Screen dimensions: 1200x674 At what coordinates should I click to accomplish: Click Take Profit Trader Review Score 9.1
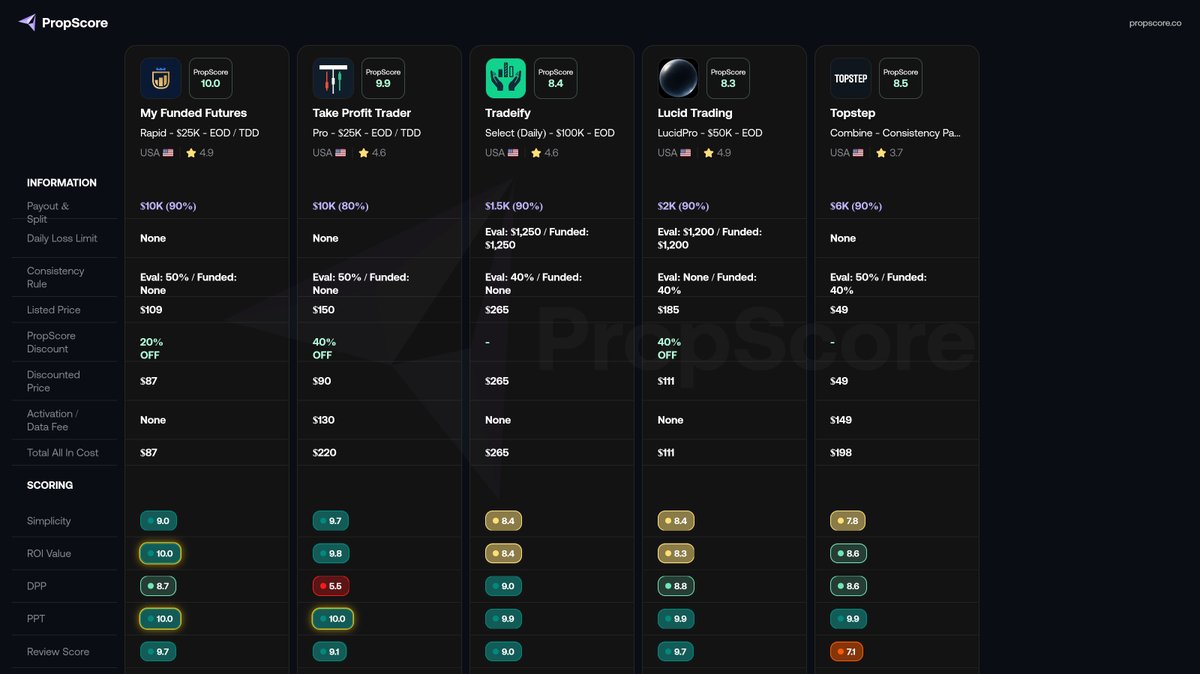[331, 652]
